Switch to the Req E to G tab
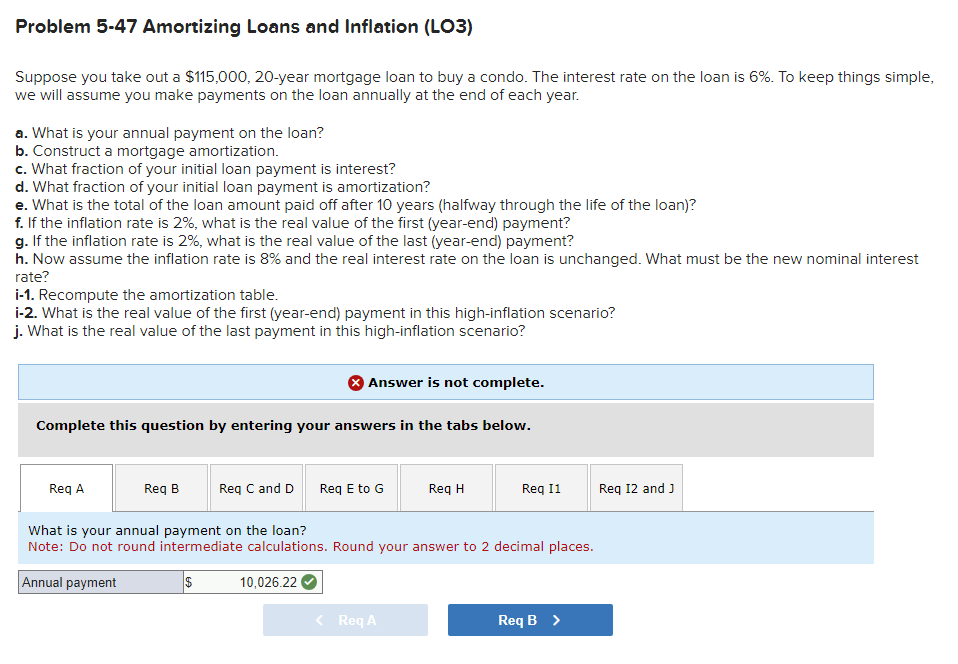This screenshot has width=958, height=664. point(351,487)
